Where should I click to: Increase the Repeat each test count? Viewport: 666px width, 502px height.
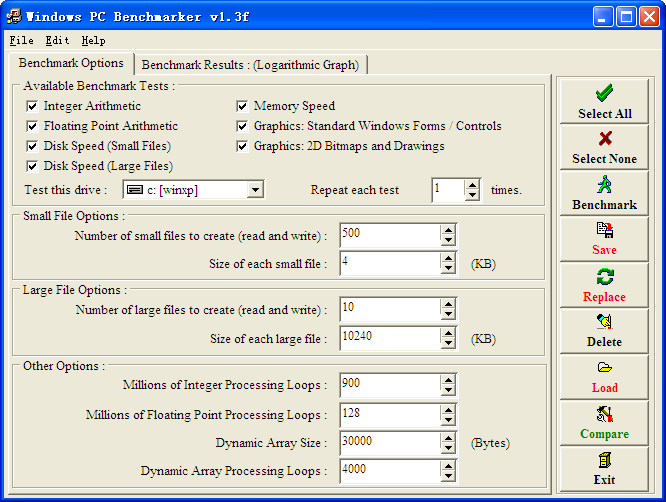coord(472,185)
